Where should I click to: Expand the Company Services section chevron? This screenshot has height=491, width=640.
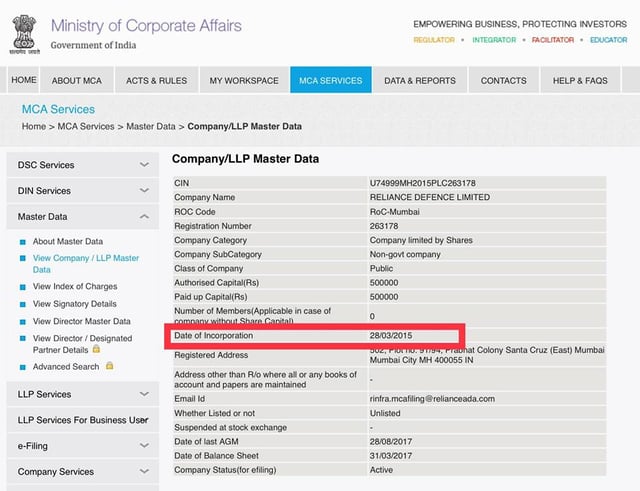pos(144,472)
